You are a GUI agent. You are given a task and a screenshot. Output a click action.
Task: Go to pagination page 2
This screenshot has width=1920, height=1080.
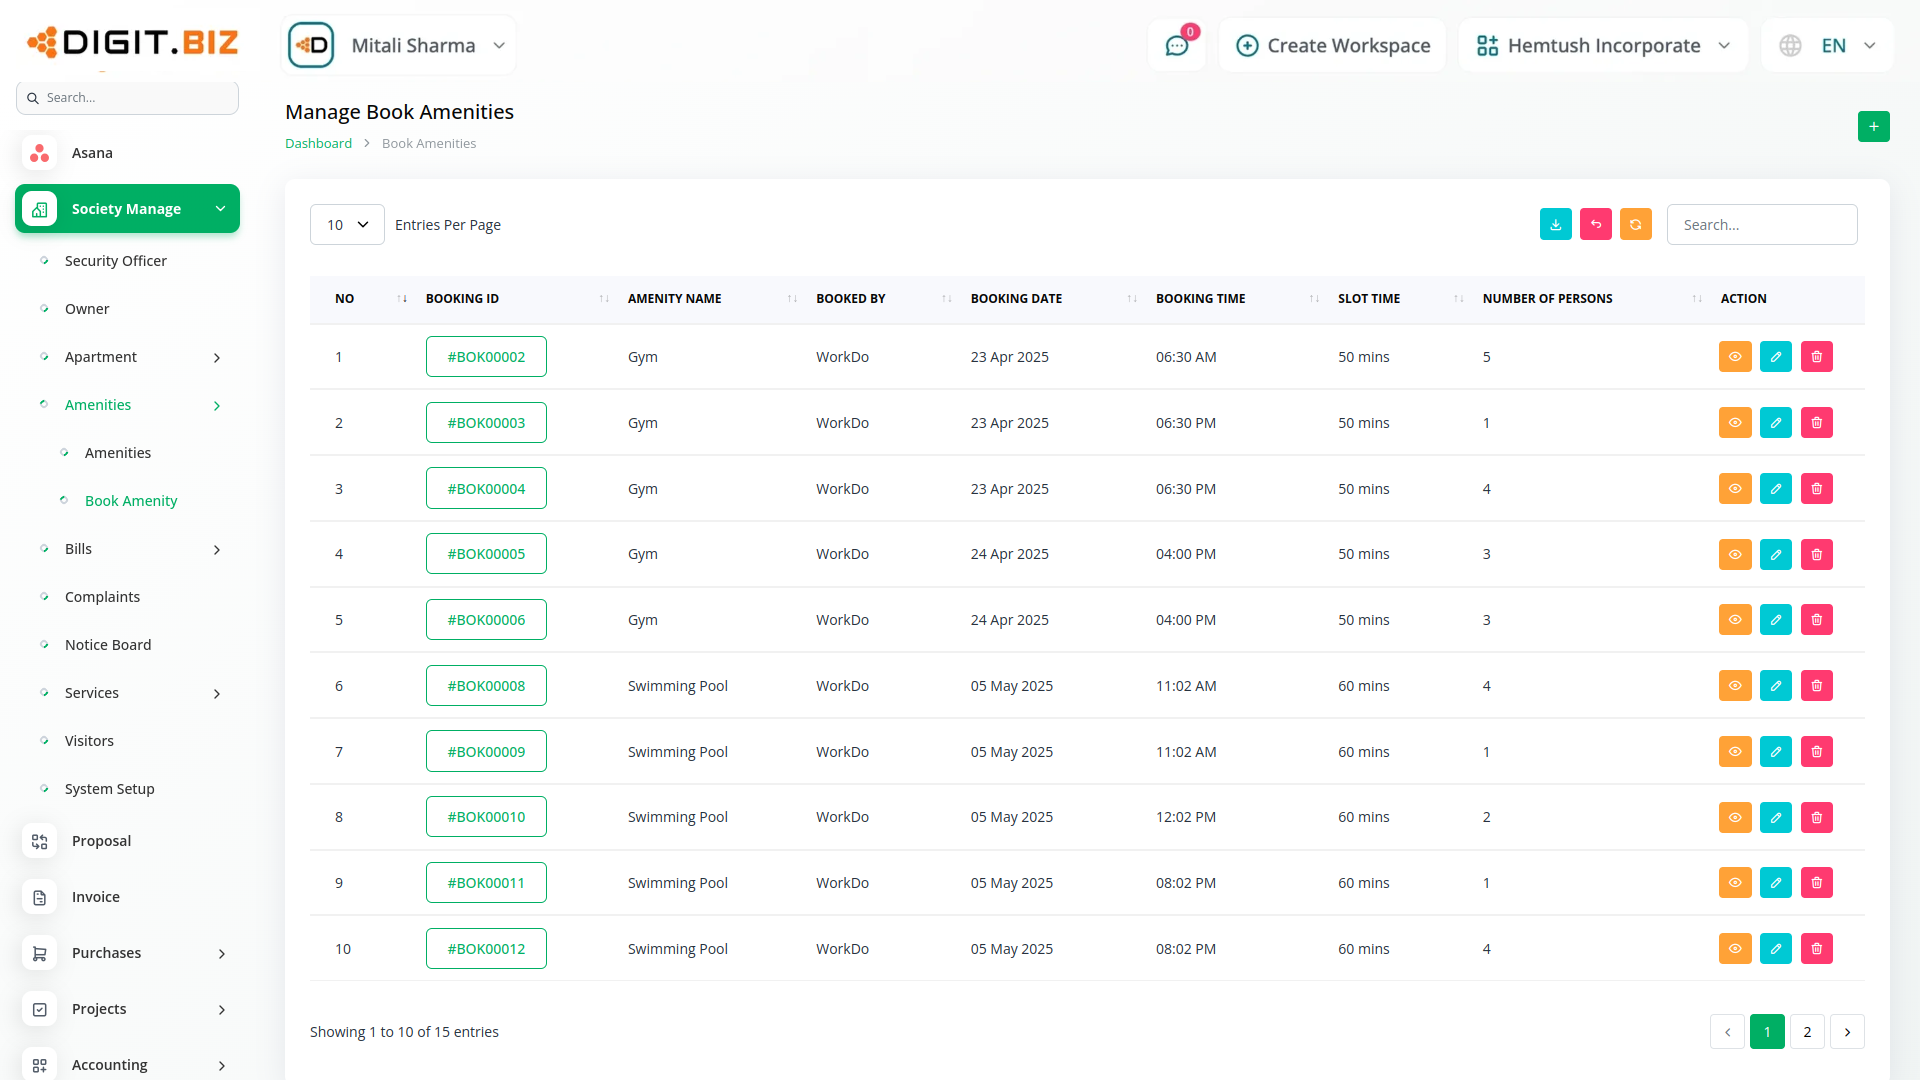point(1806,1032)
